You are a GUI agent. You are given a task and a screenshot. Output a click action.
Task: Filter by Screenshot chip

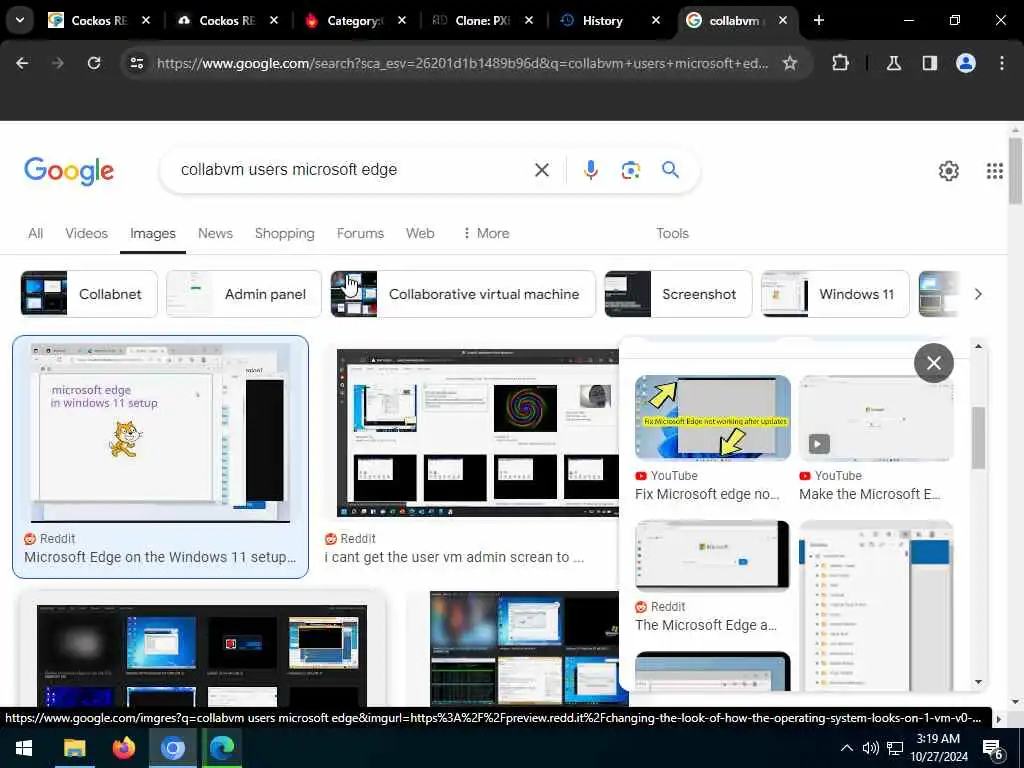(x=679, y=294)
